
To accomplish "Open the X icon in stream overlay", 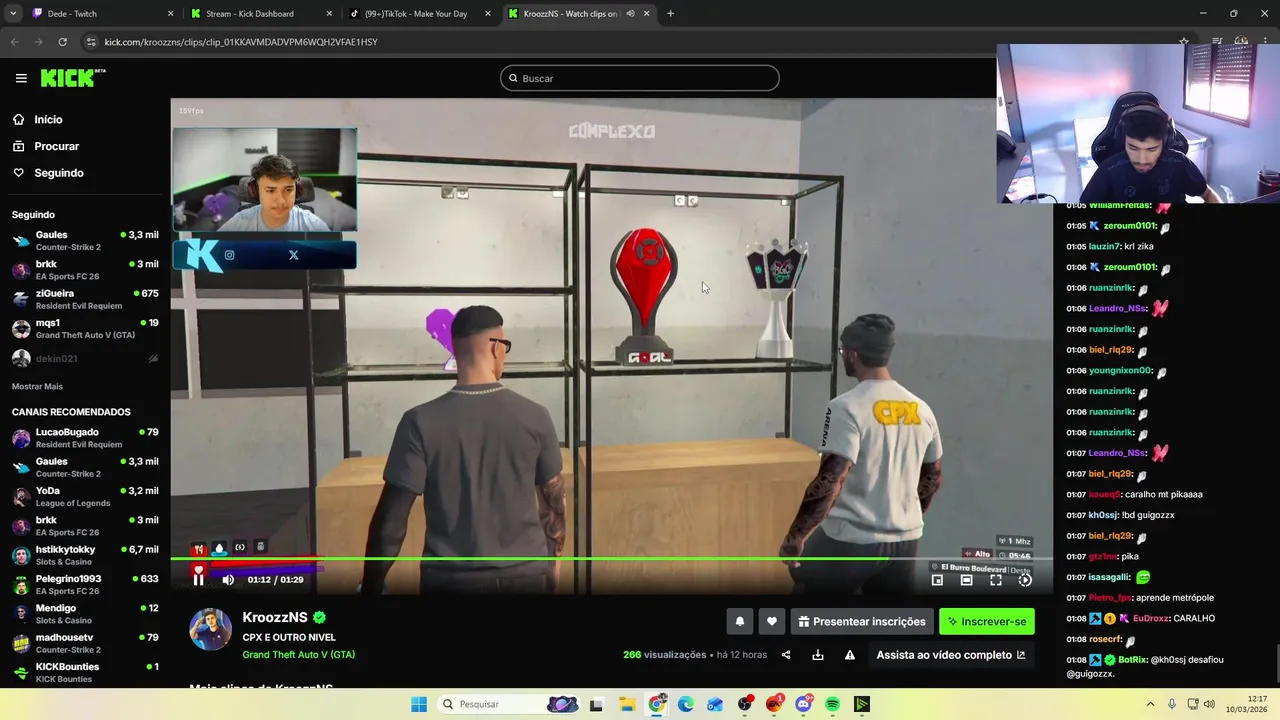I will pyautogui.click(x=293, y=255).
